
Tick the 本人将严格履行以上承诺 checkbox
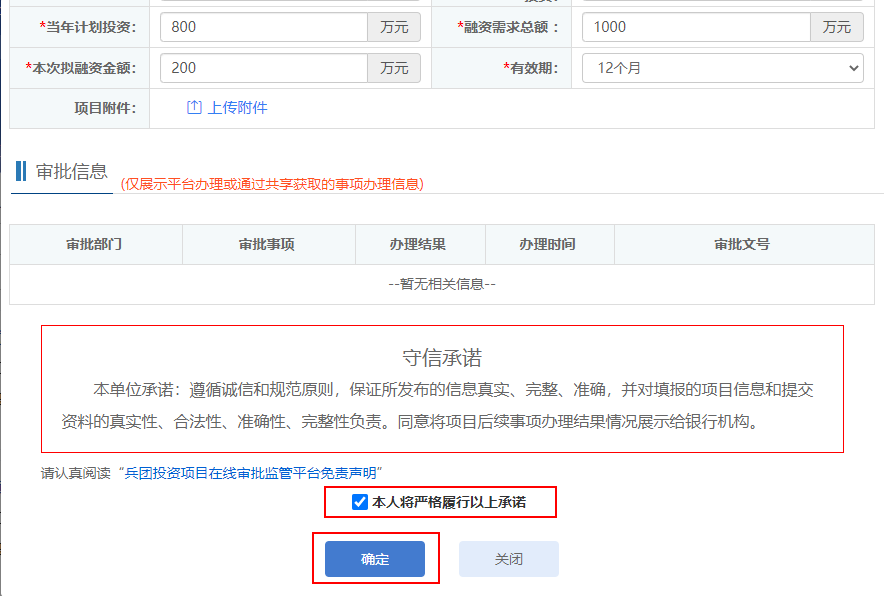click(360, 502)
